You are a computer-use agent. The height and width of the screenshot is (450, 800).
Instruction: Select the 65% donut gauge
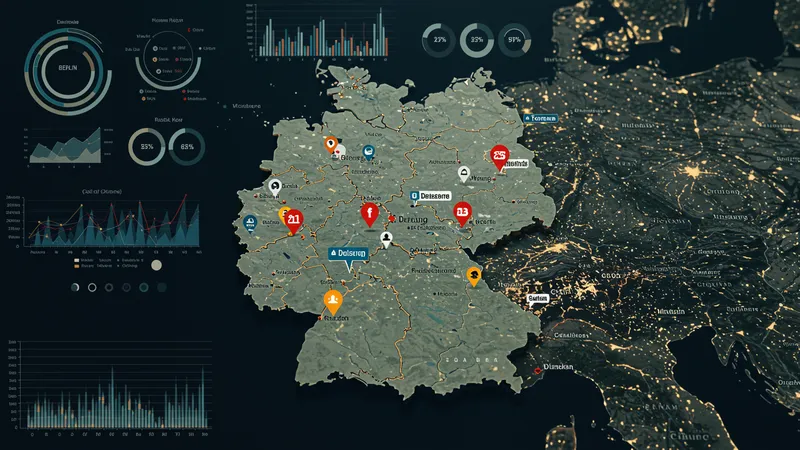[186, 147]
